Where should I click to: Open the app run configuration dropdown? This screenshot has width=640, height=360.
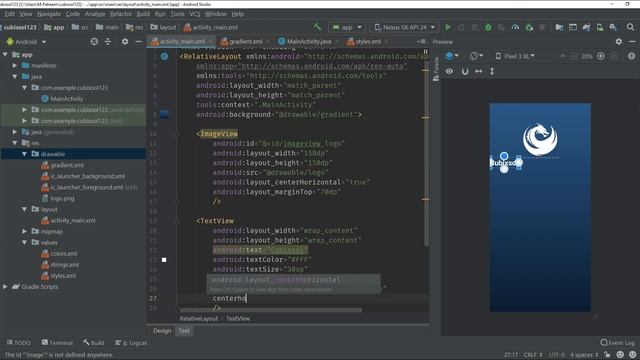pos(347,27)
